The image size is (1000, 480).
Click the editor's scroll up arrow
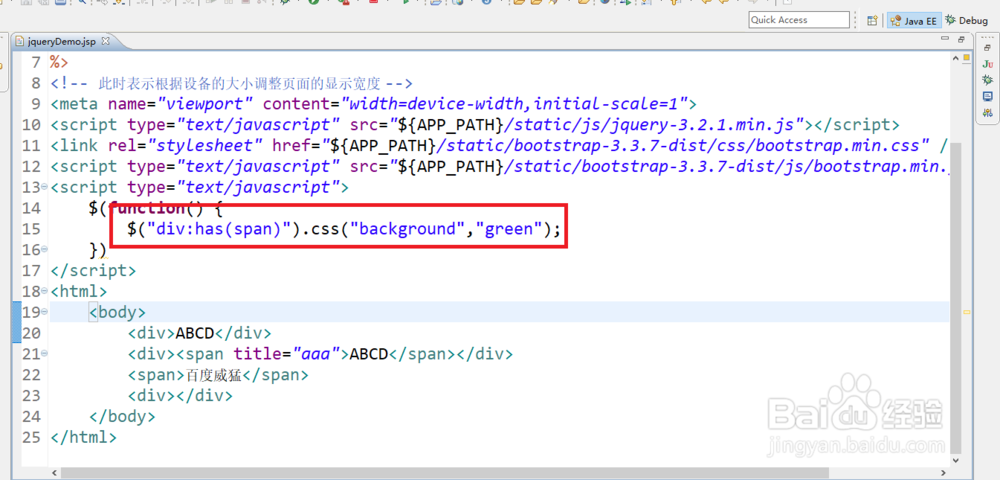point(955,59)
